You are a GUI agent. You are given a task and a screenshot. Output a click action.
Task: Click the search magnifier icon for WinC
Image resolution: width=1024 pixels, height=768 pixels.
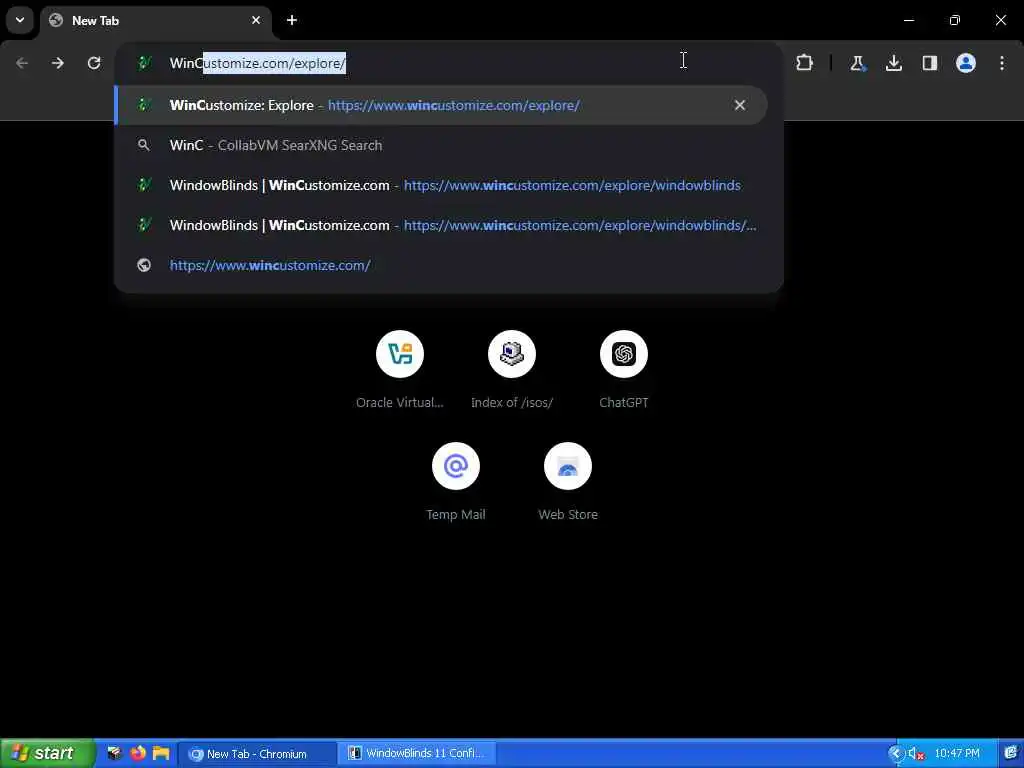[x=144, y=145]
